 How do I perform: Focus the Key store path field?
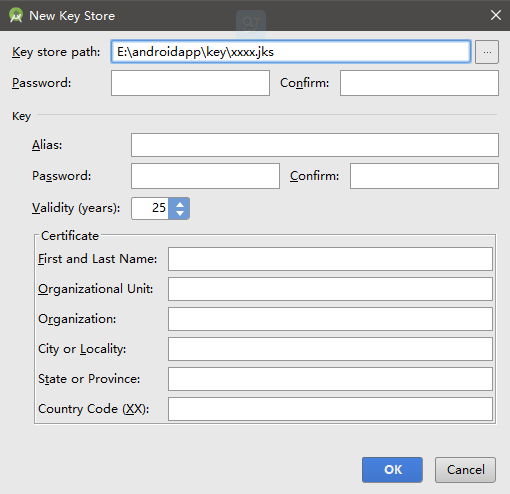291,52
